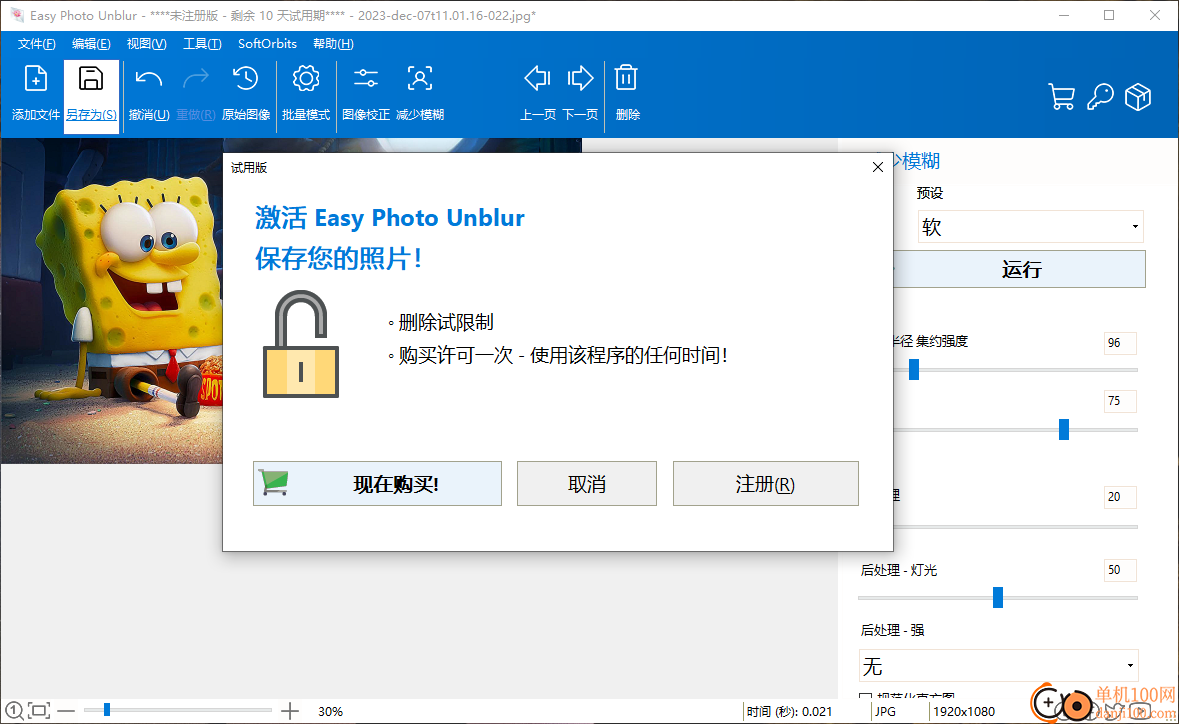
Task: Undo with the 撤消 arrow icon
Action: (148, 79)
